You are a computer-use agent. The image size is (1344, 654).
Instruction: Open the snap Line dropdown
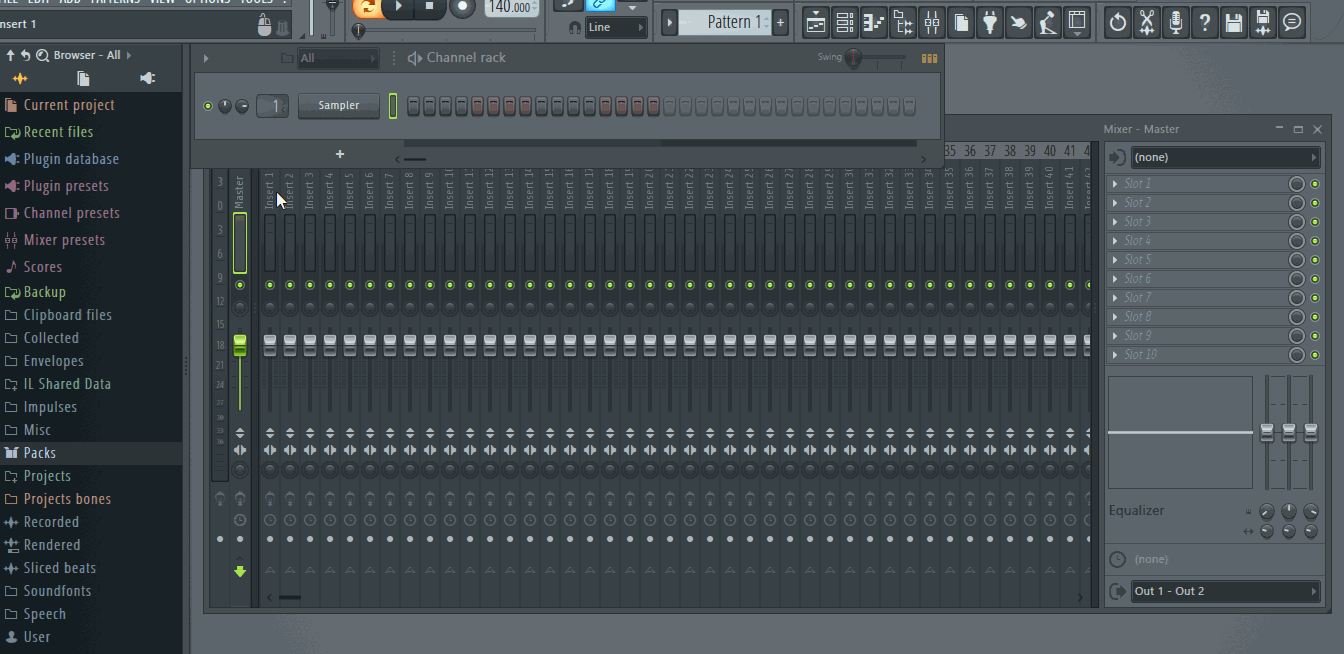pyautogui.click(x=615, y=27)
